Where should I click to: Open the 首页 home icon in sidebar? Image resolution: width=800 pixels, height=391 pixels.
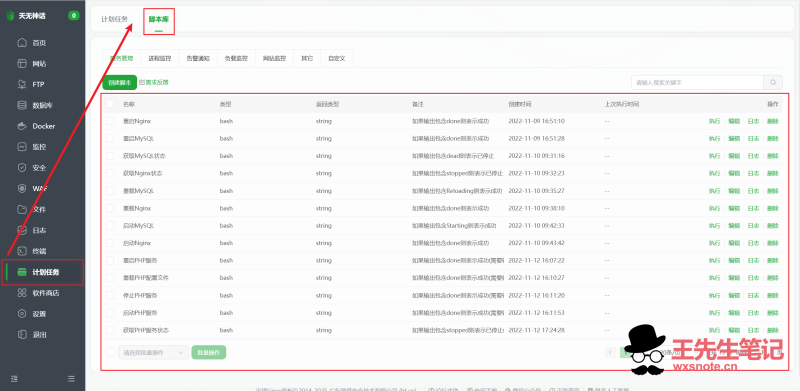coord(22,43)
